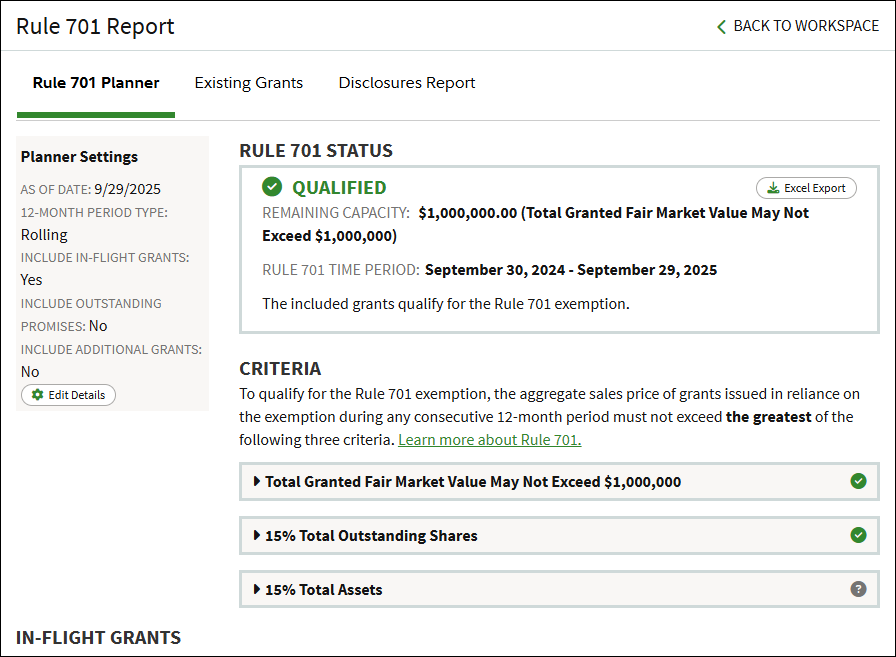Open the Existing Grants tab
This screenshot has width=896, height=657.
[x=249, y=83]
